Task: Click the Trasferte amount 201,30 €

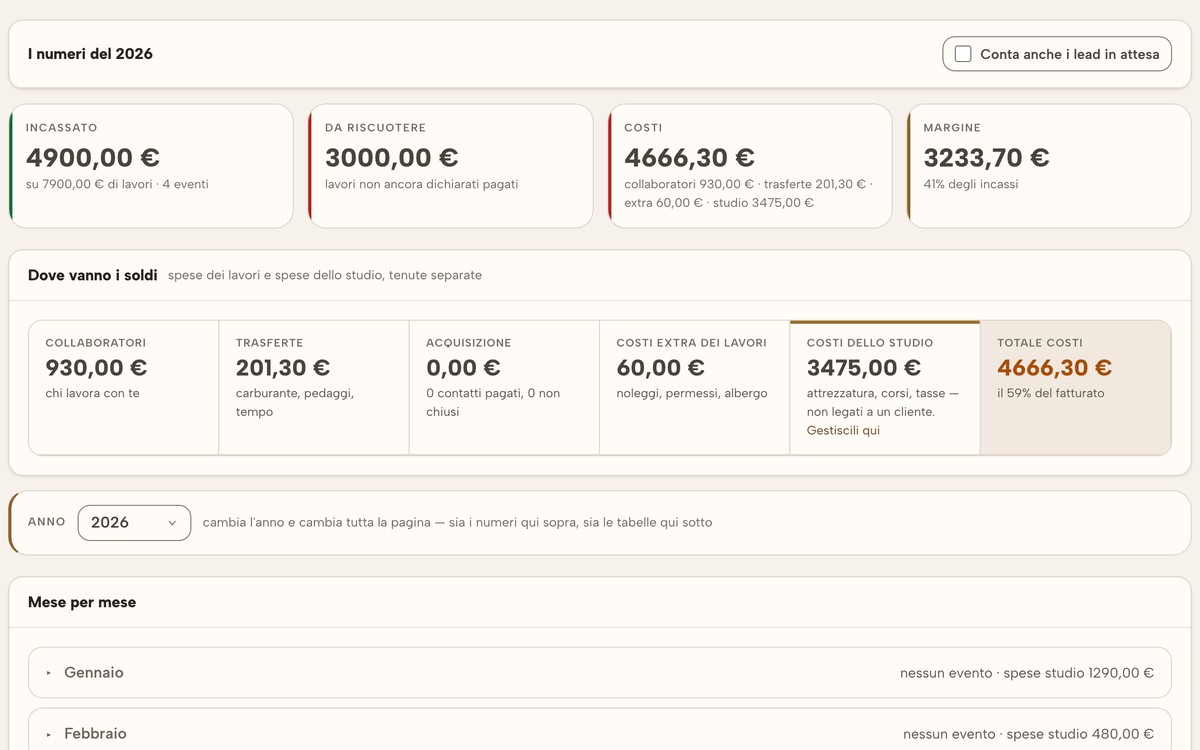Action: (x=283, y=368)
